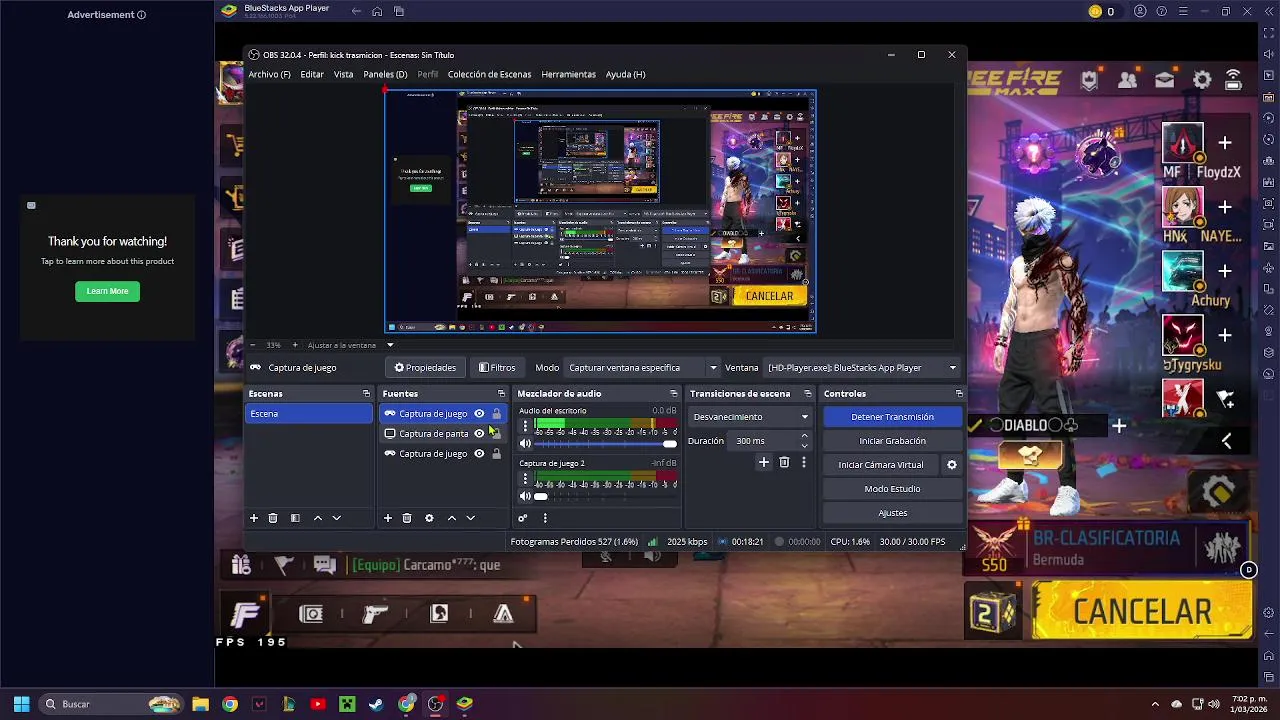Toggle lock on last Captura de juego source

click(496, 454)
